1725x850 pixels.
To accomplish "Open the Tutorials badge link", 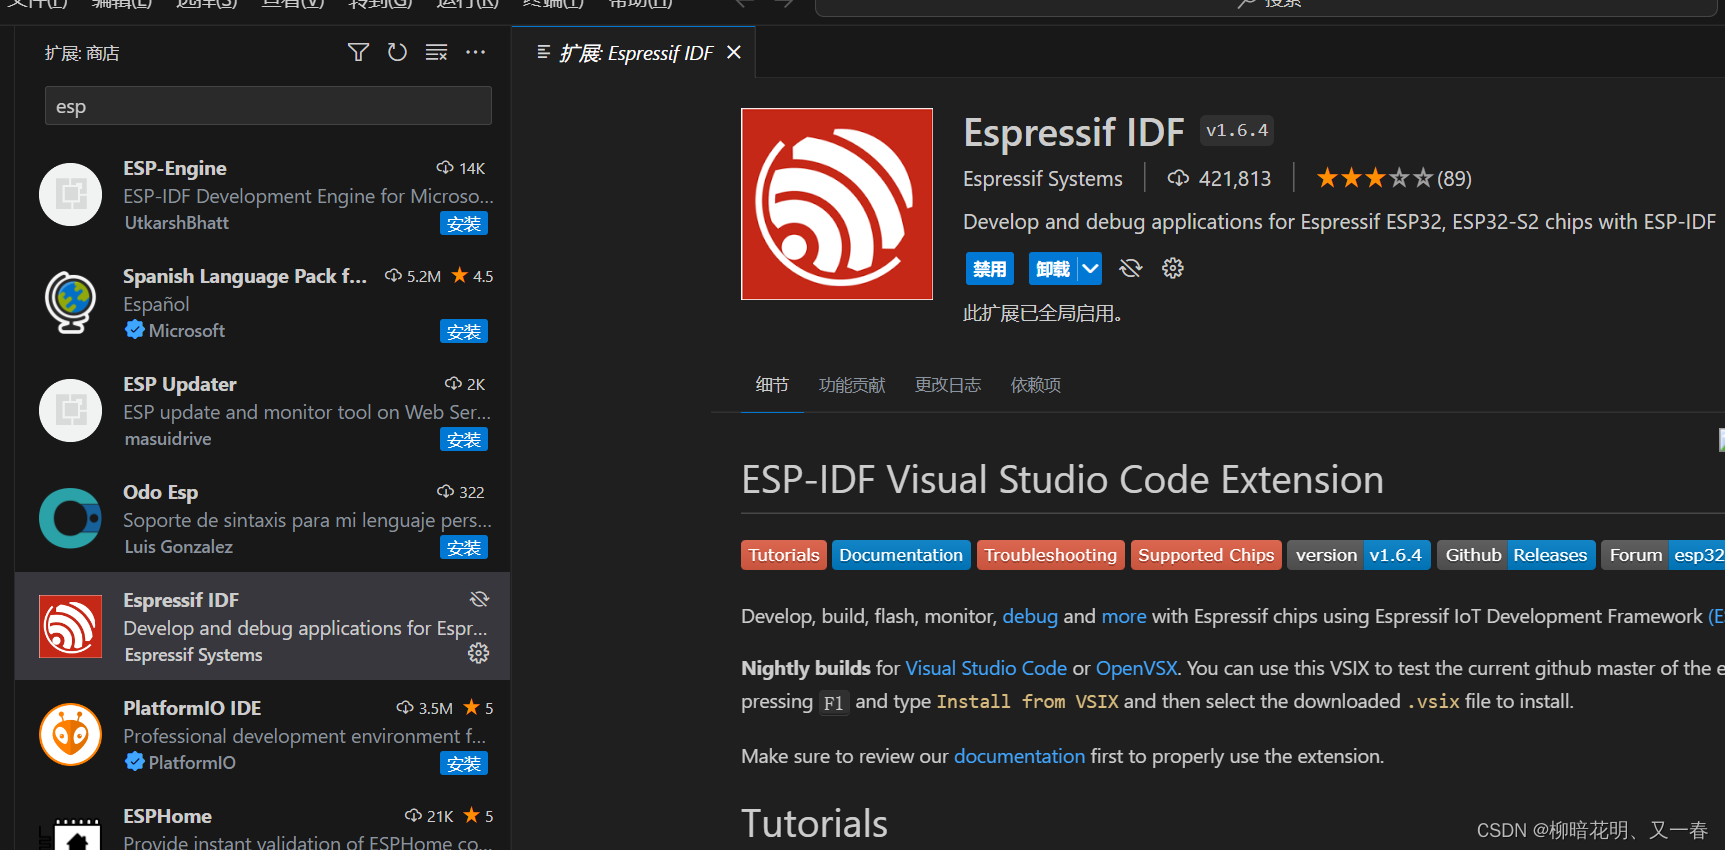I will (784, 555).
